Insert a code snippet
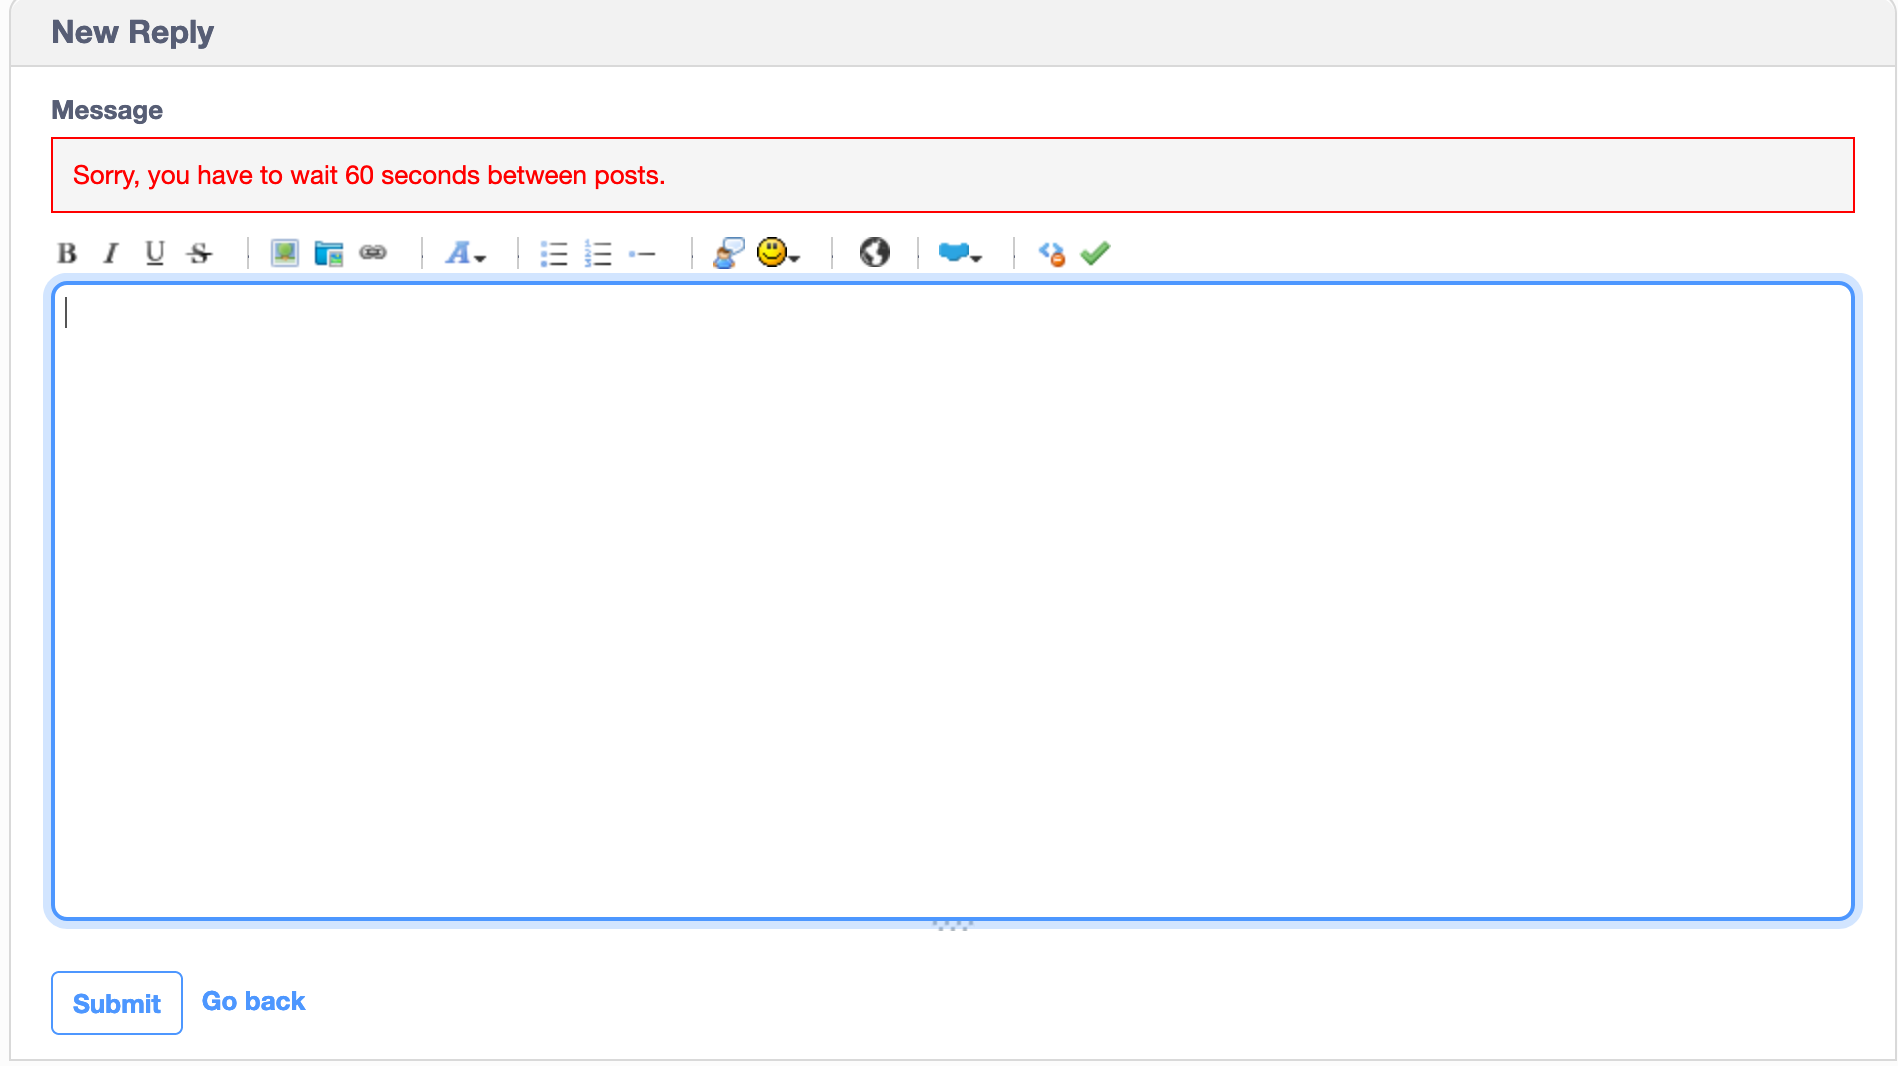1898x1066 pixels. click(1051, 253)
